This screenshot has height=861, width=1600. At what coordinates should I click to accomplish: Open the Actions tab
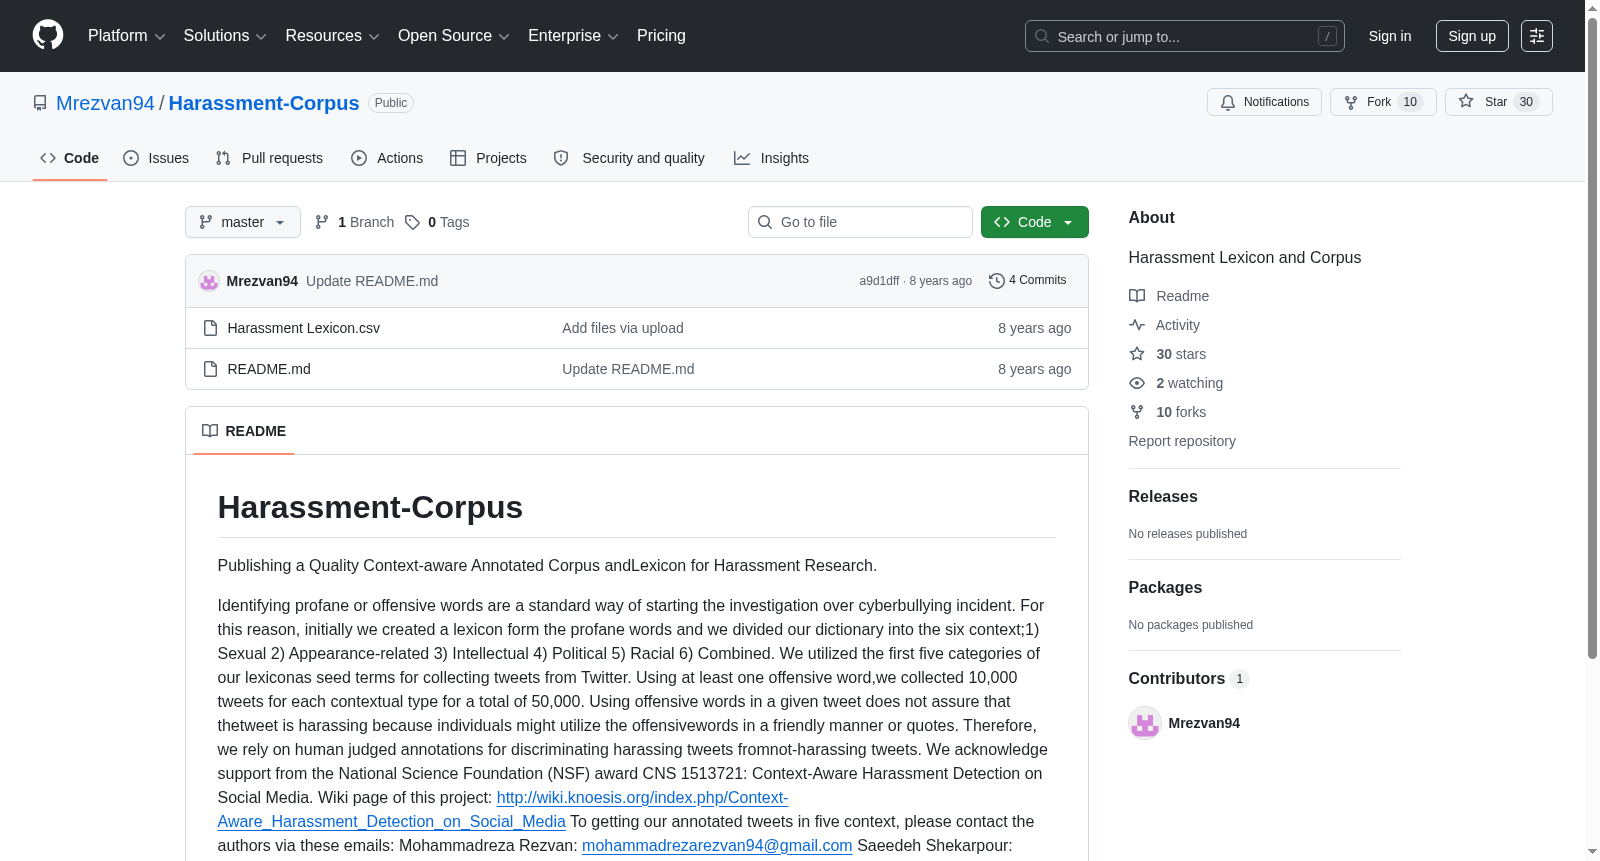pos(387,158)
